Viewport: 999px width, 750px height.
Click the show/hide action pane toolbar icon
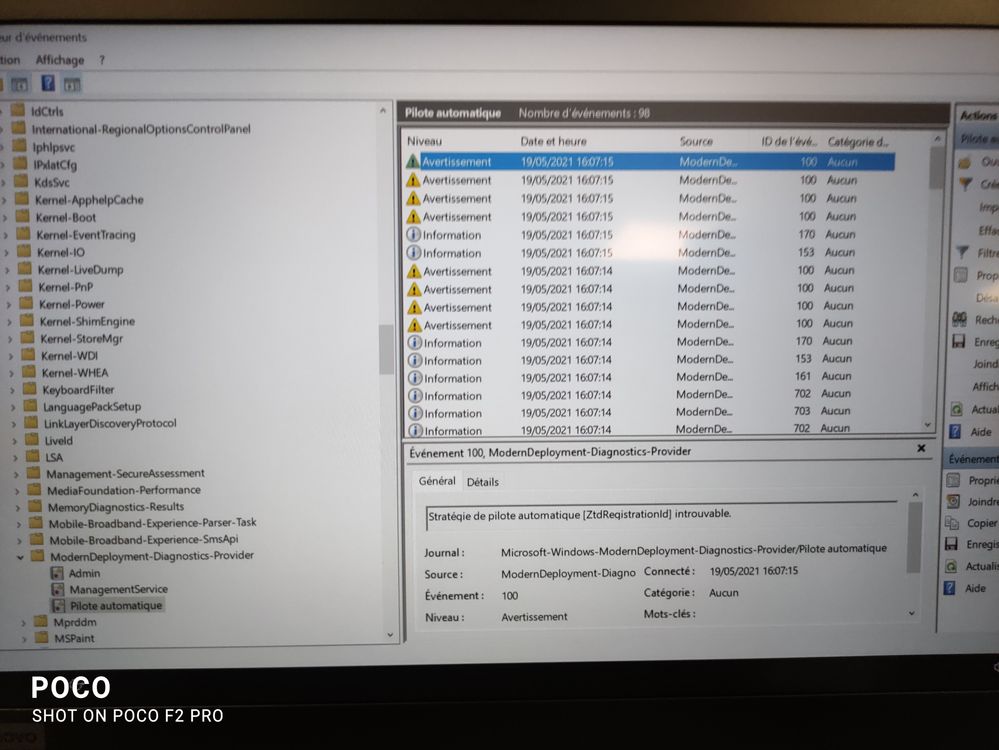click(72, 84)
